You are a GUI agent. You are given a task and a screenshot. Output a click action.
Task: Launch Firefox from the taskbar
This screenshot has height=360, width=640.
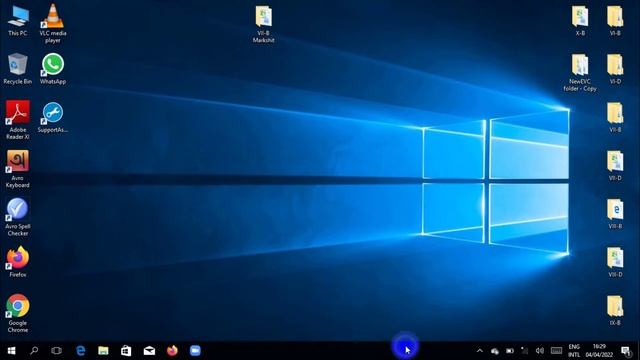[x=172, y=351]
